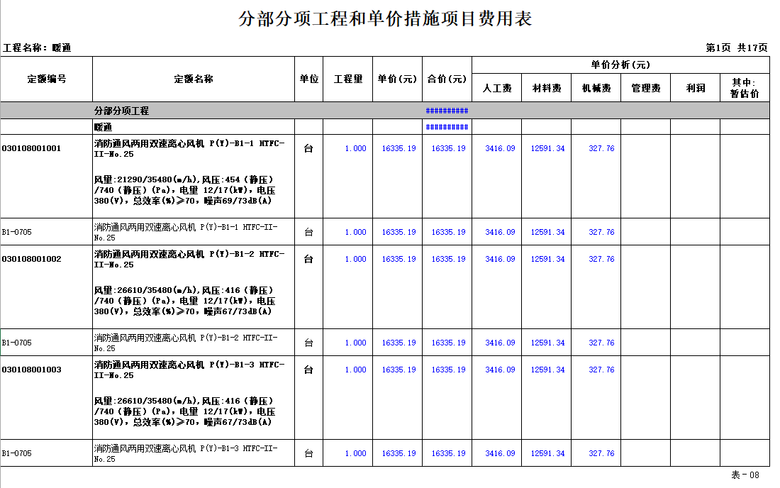Select the 材料费 column header
The width and height of the screenshot is (780, 488).
coord(547,89)
